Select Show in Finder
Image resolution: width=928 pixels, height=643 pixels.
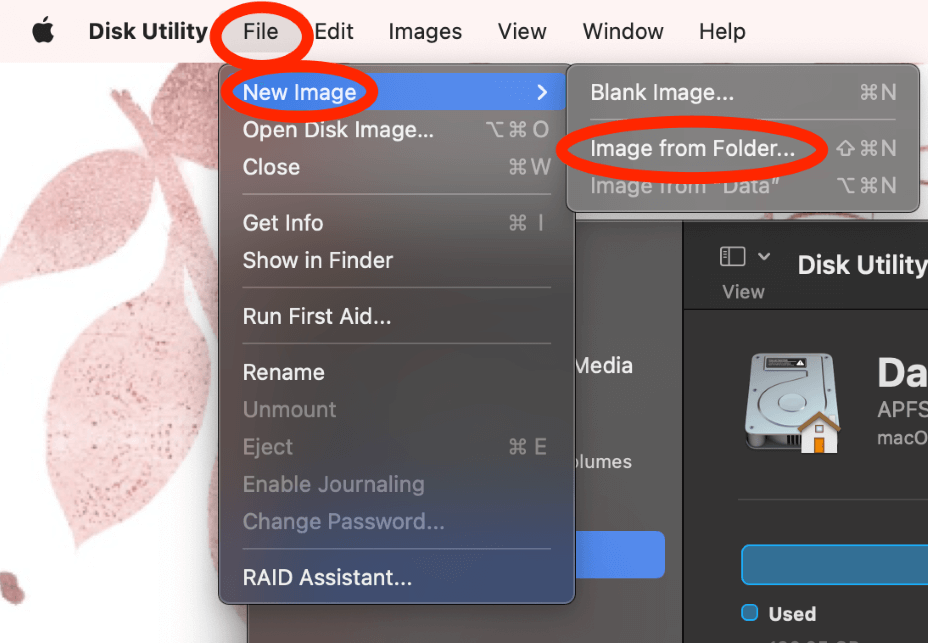318,260
